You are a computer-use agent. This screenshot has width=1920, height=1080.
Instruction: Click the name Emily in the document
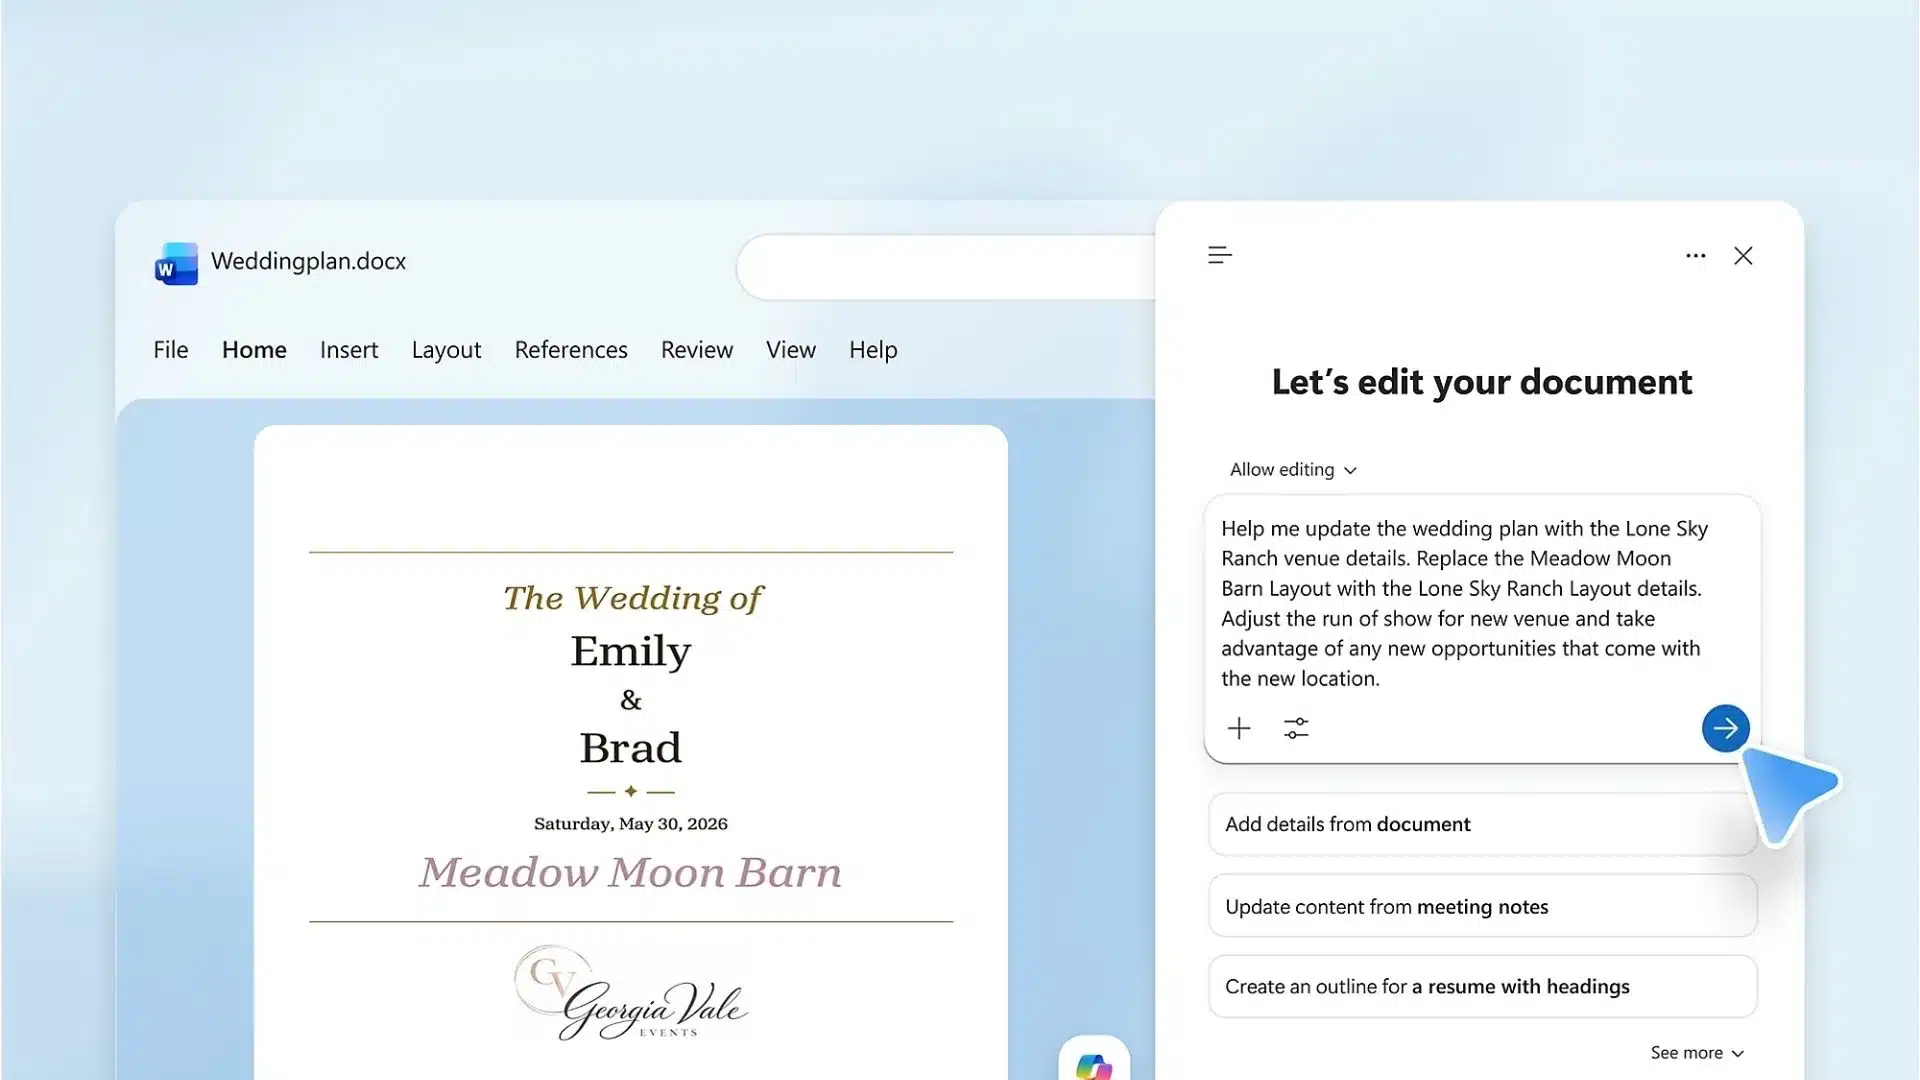(x=631, y=652)
